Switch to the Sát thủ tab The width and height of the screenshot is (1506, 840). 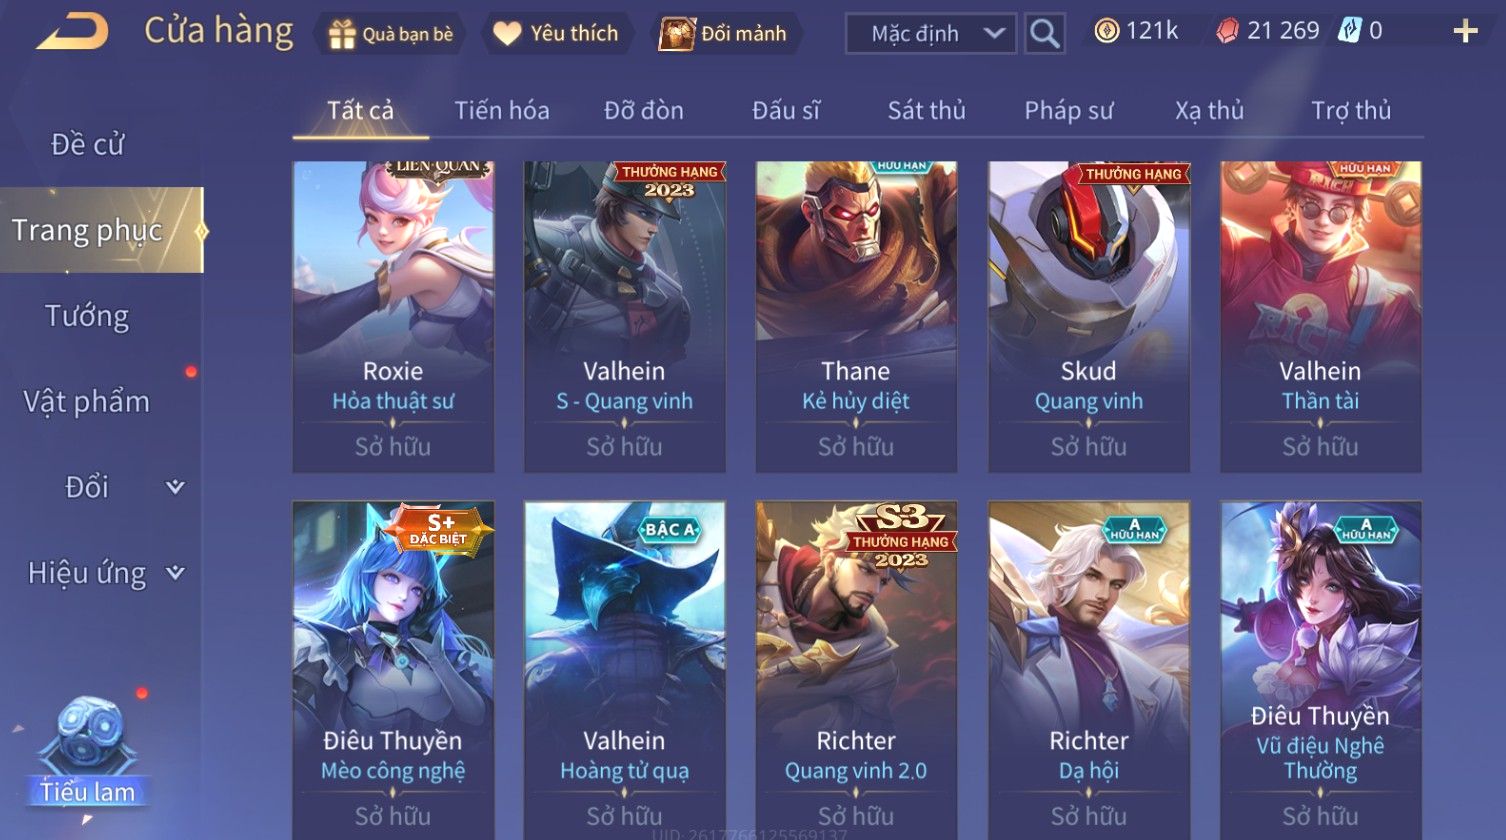[926, 111]
